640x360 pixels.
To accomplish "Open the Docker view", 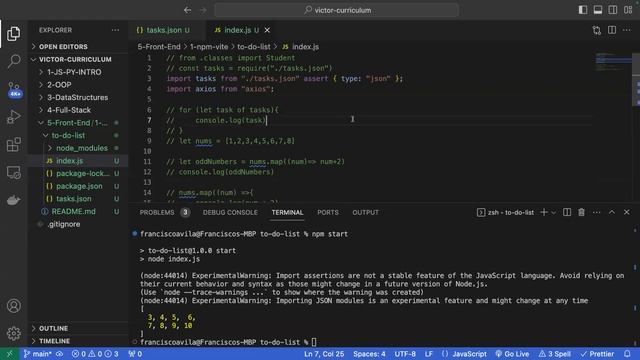I will click(13, 200).
